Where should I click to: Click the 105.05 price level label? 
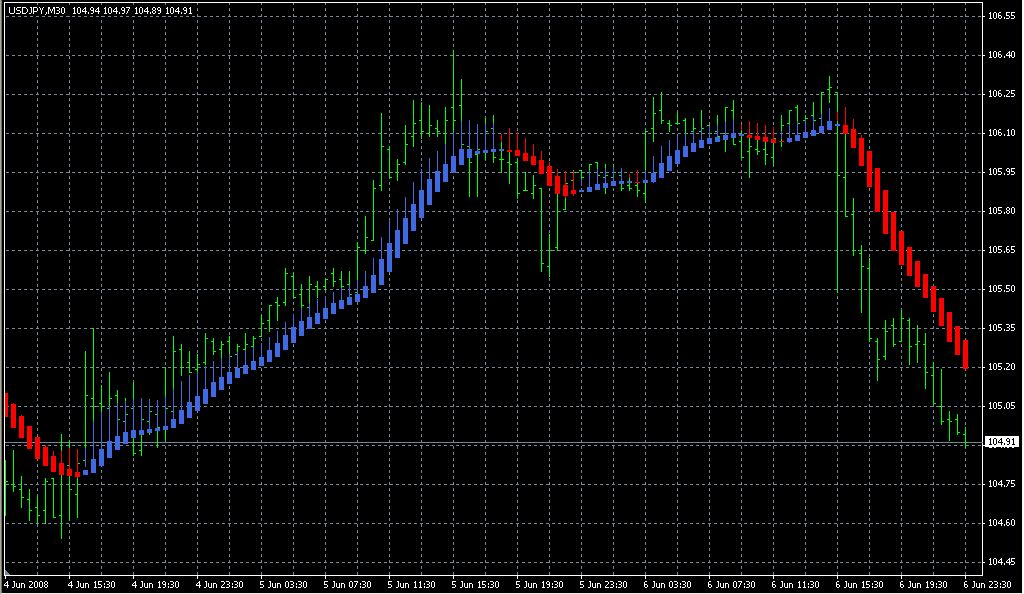tap(1001, 406)
